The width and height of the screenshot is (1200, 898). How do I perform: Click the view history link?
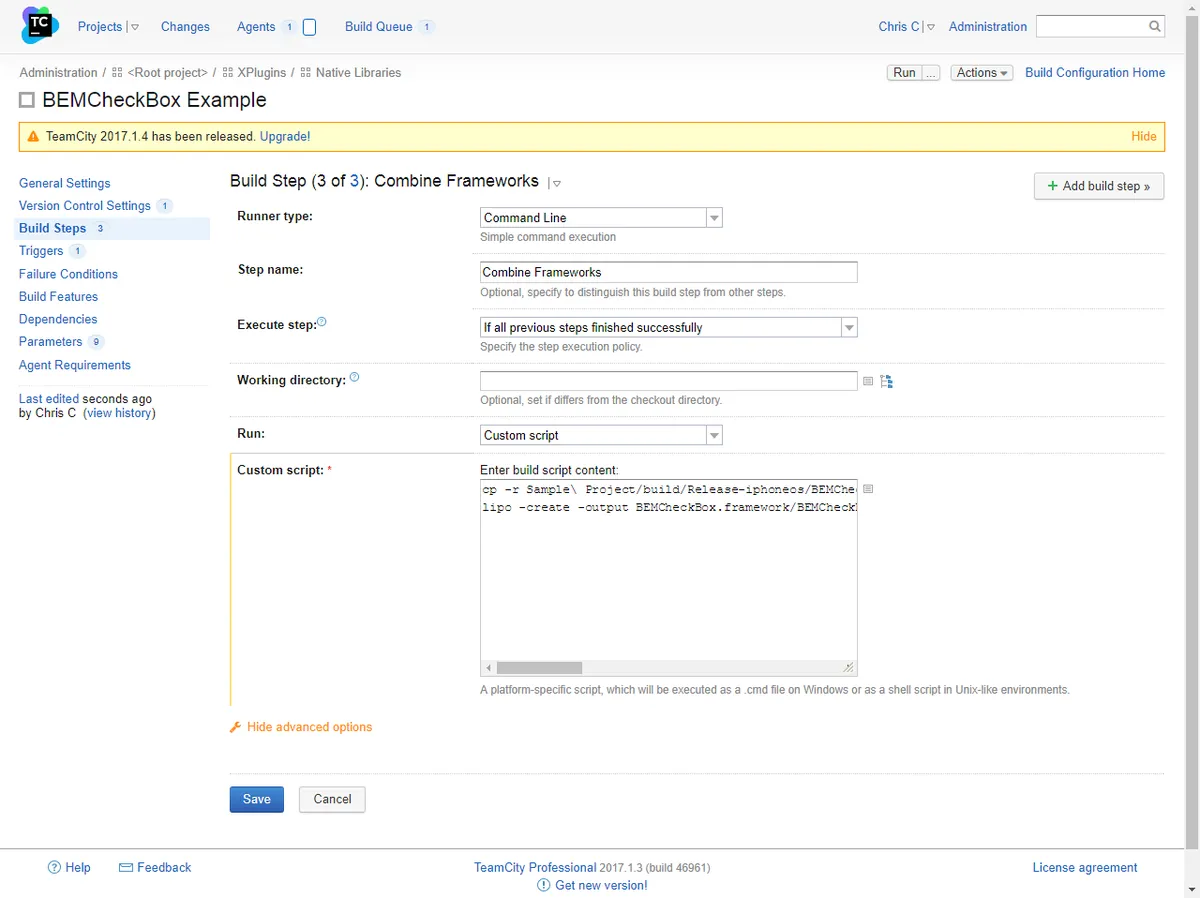click(x=119, y=413)
